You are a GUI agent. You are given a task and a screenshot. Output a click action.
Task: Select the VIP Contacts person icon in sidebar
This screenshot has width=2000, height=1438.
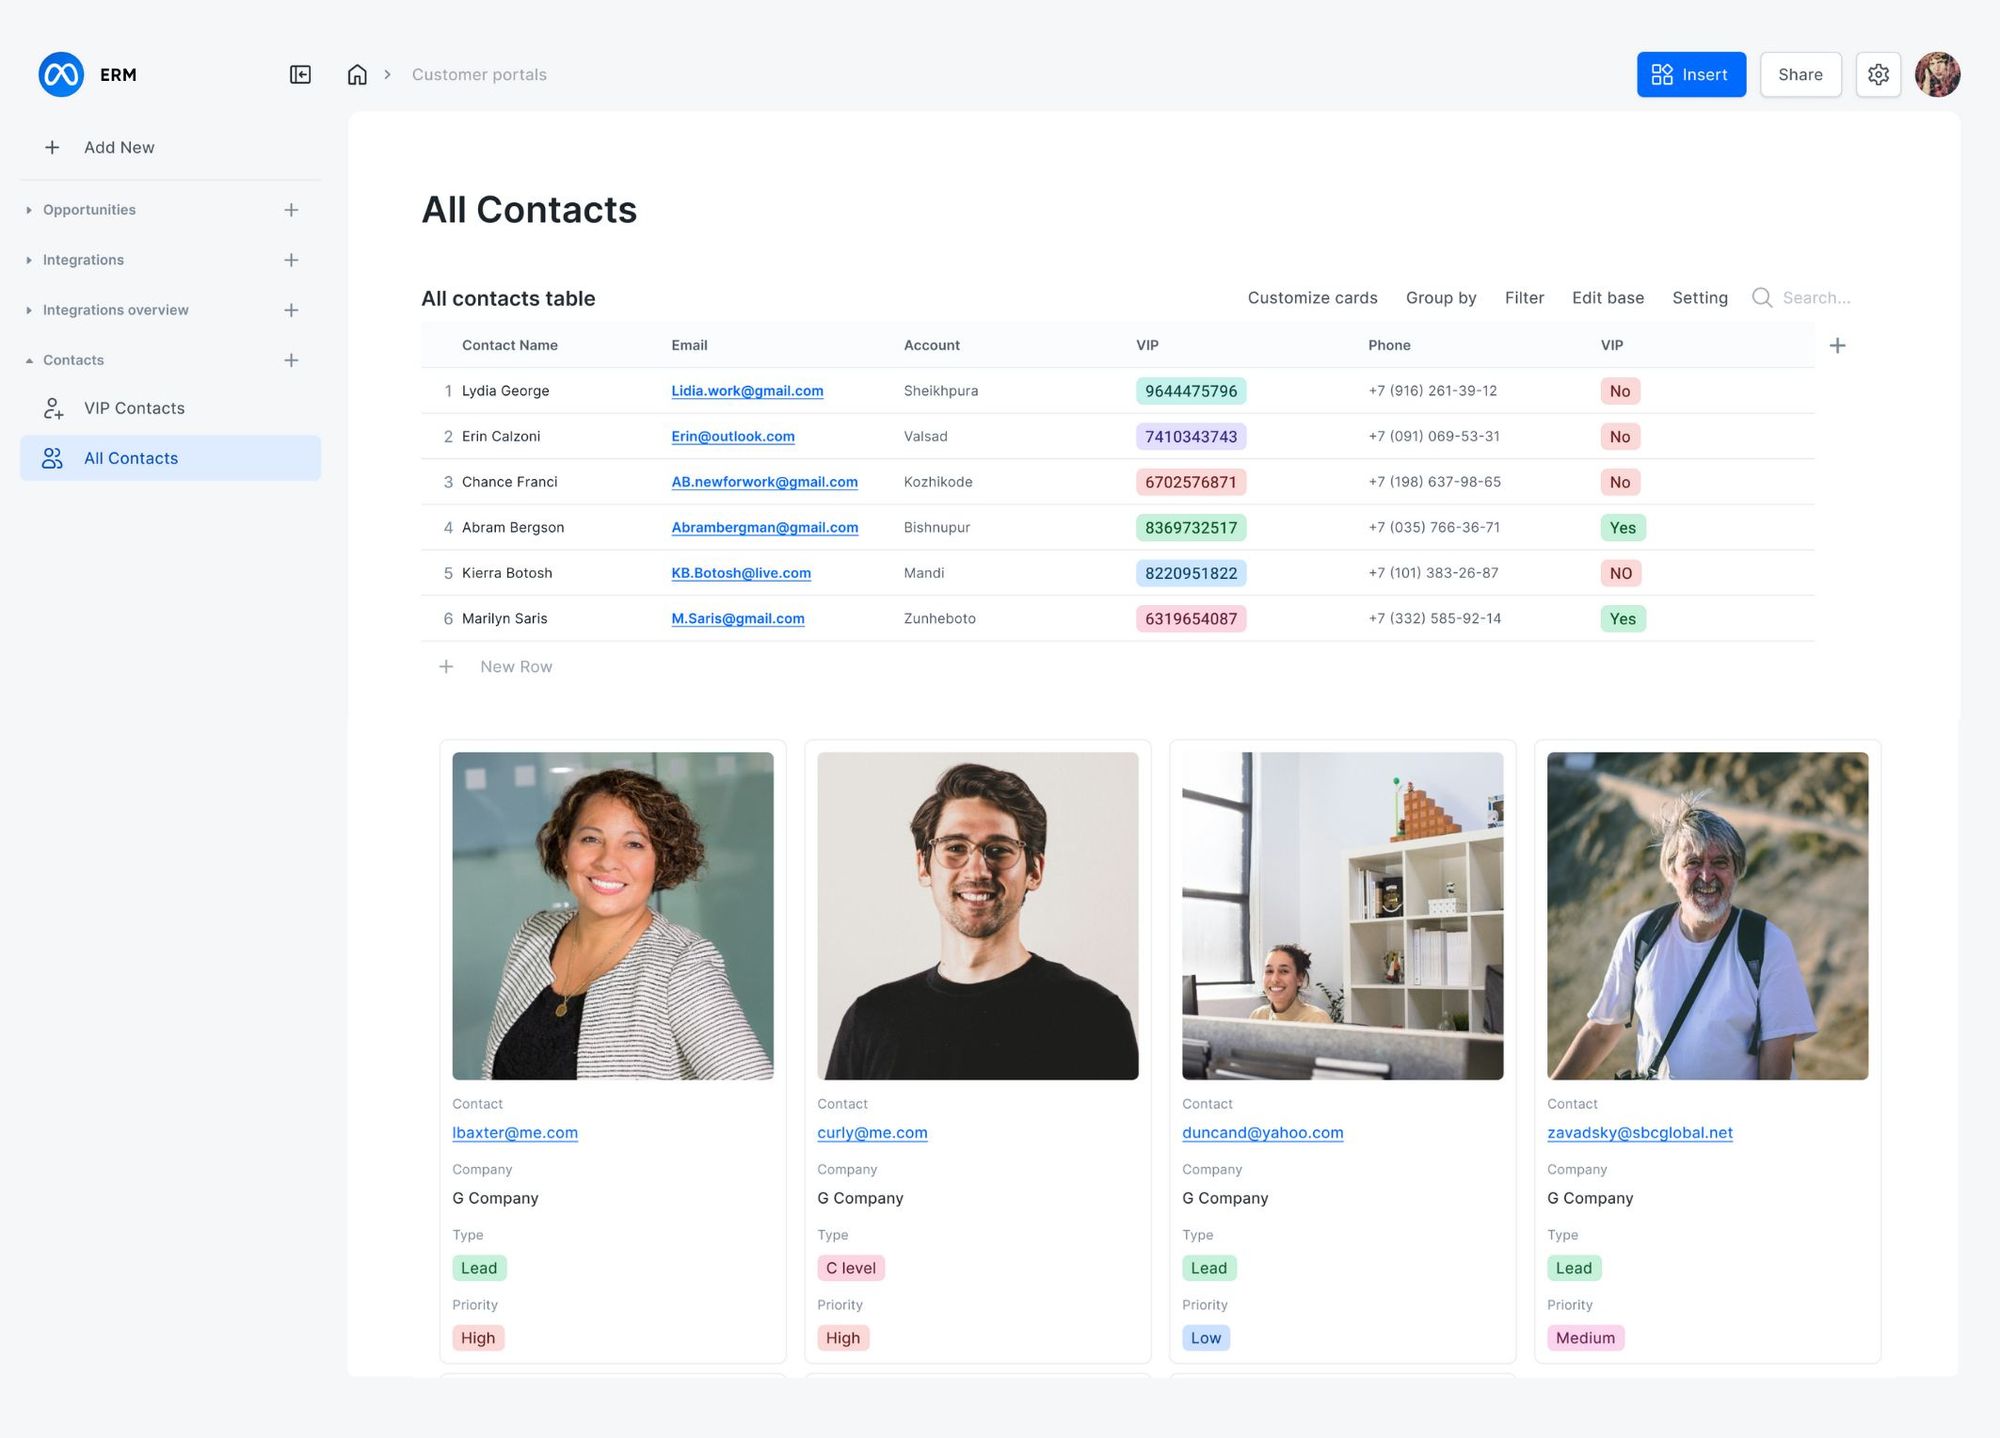(53, 408)
